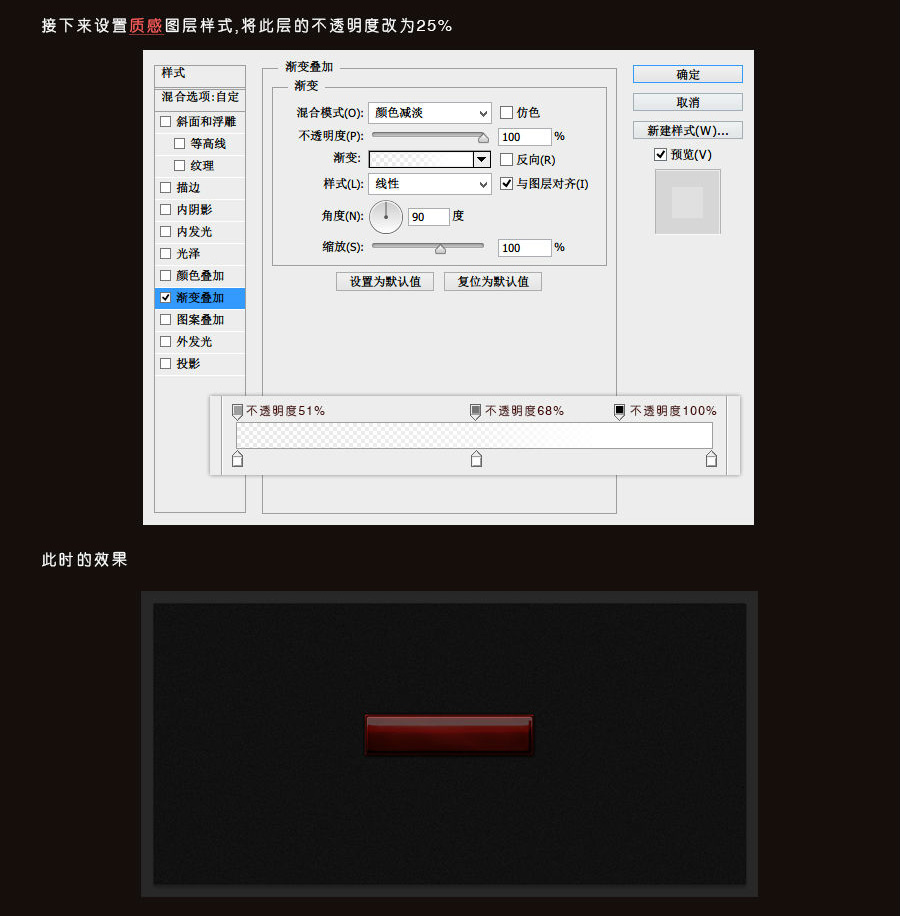The image size is (900, 916).
Task: Enable the 仿色 checkbox
Action: tap(506, 112)
